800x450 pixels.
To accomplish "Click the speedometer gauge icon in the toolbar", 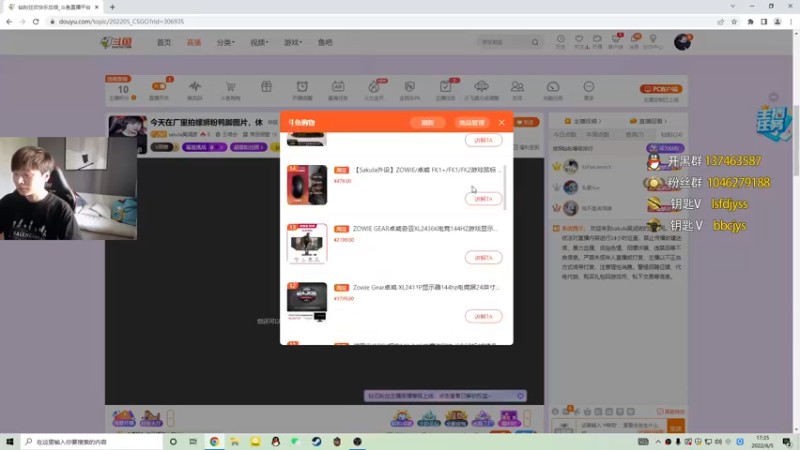I will [553, 86].
